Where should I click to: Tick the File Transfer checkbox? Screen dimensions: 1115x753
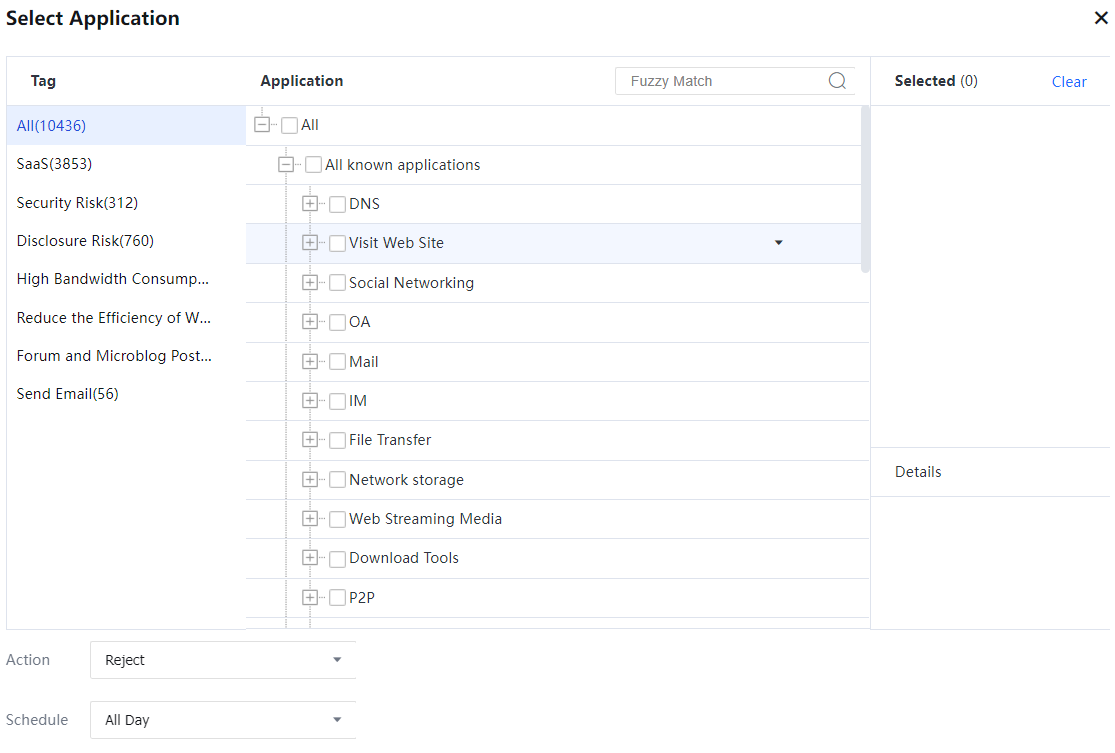point(338,440)
